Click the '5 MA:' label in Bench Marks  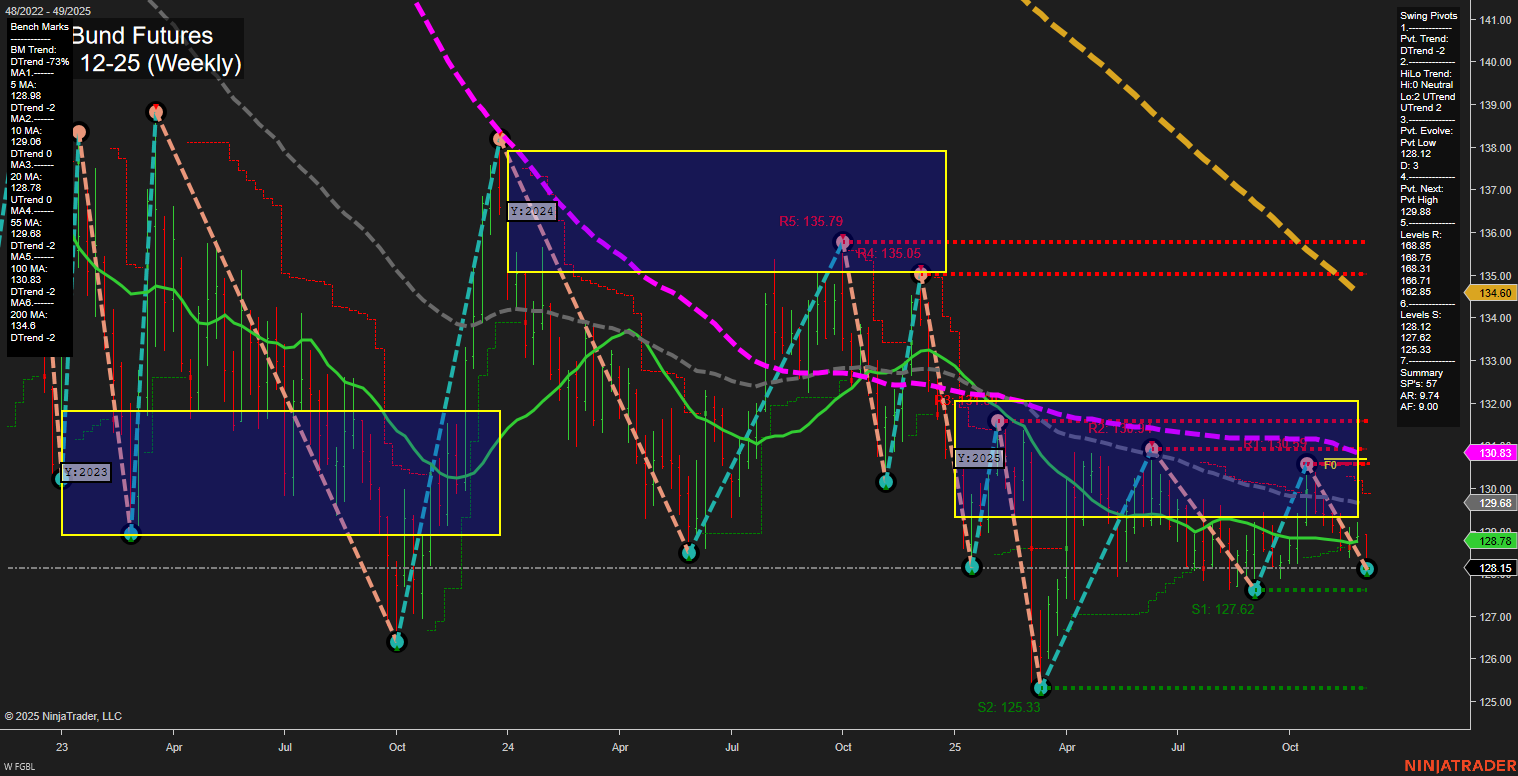pos(24,84)
